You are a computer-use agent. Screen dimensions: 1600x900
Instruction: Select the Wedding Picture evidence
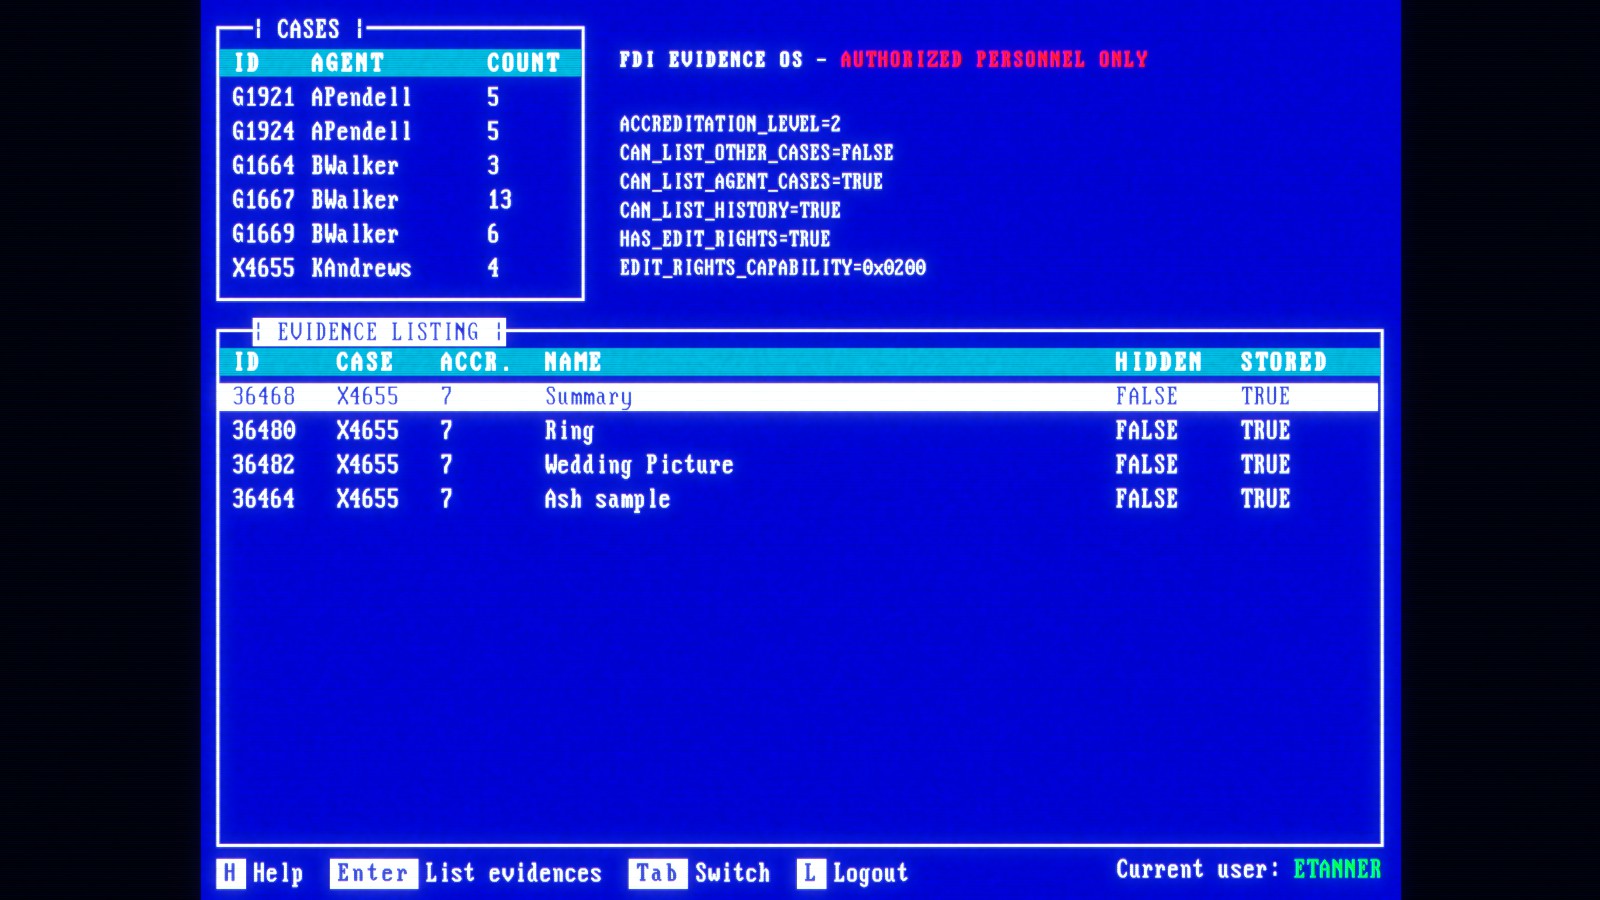point(637,464)
